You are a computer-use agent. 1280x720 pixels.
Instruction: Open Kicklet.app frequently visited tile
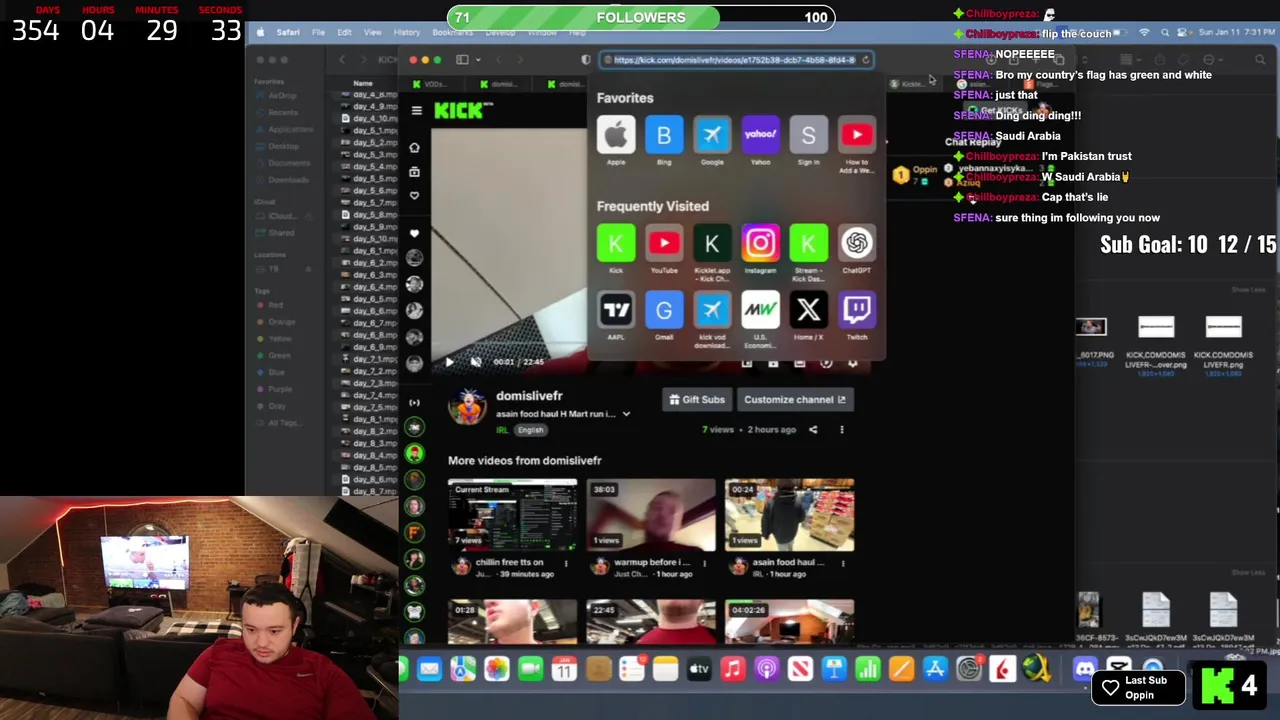[x=712, y=243]
